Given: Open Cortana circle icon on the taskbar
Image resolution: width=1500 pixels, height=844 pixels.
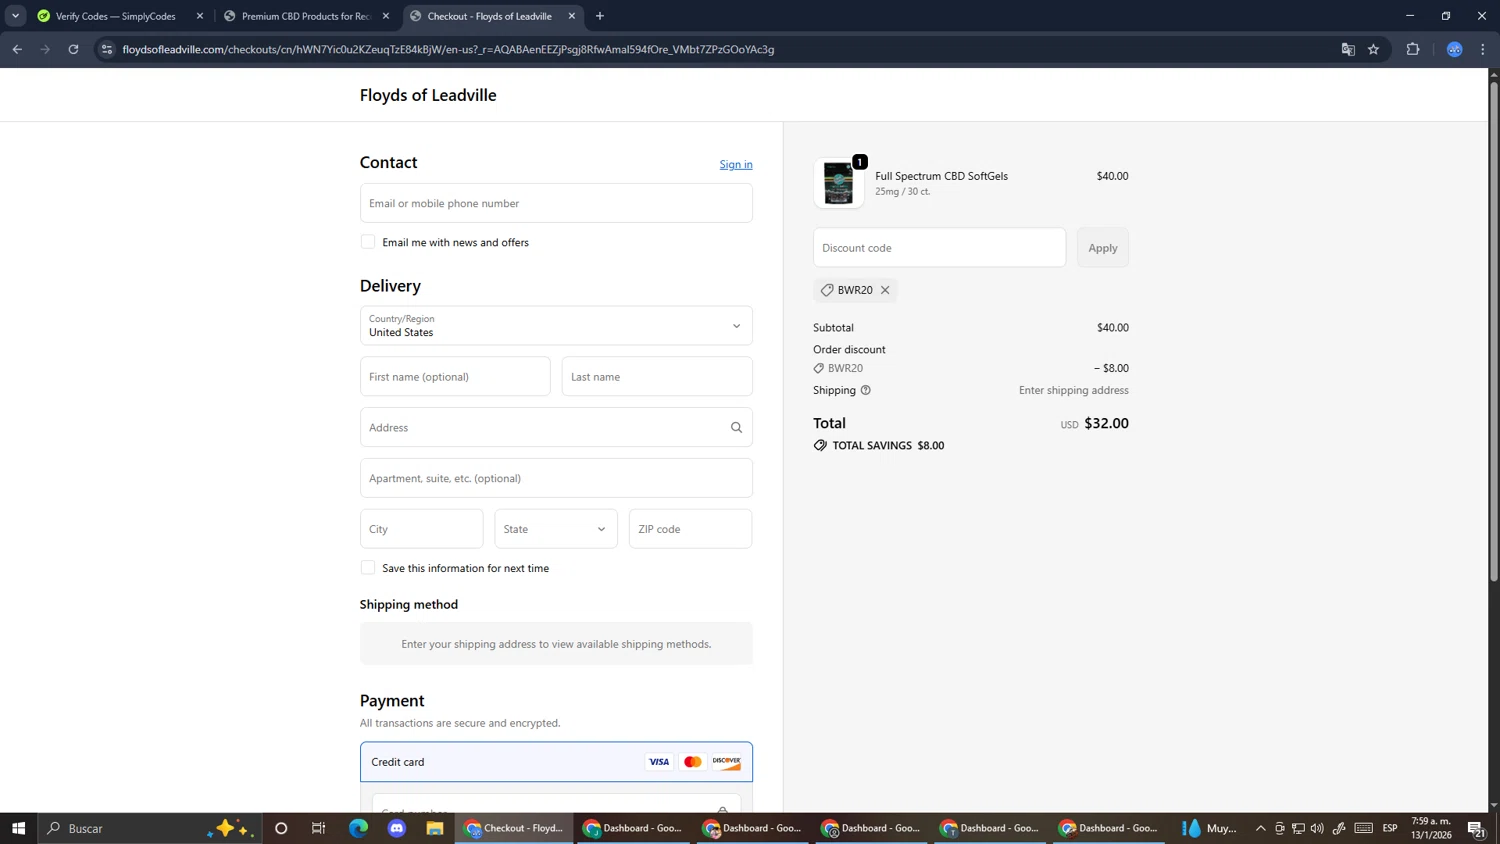Looking at the screenshot, I should tap(281, 828).
